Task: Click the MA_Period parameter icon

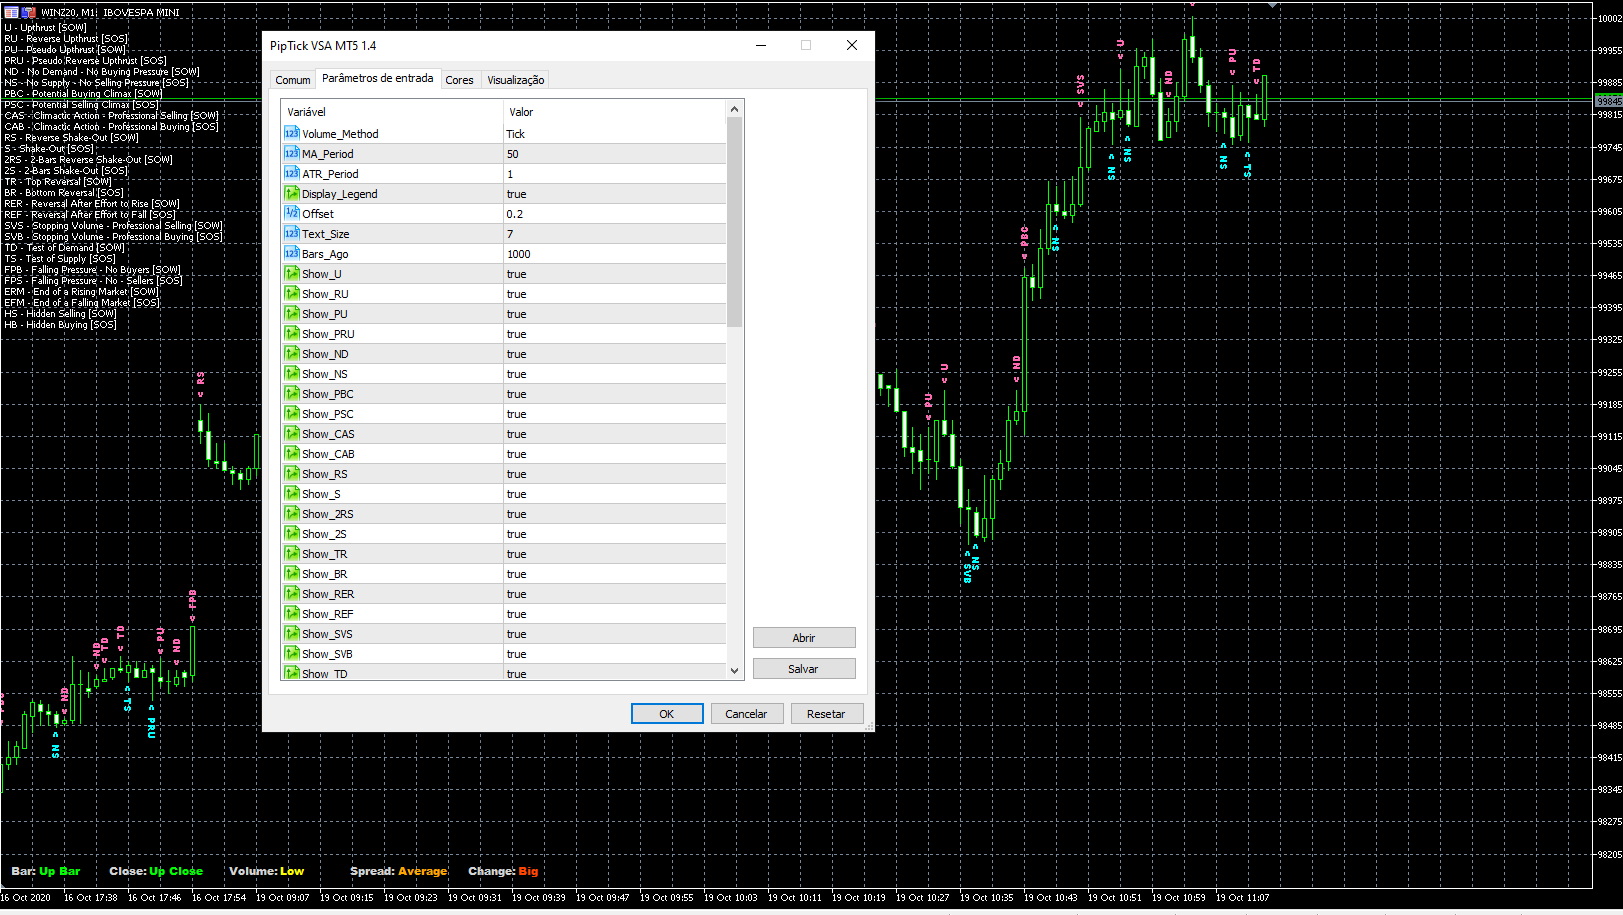Action: tap(291, 153)
